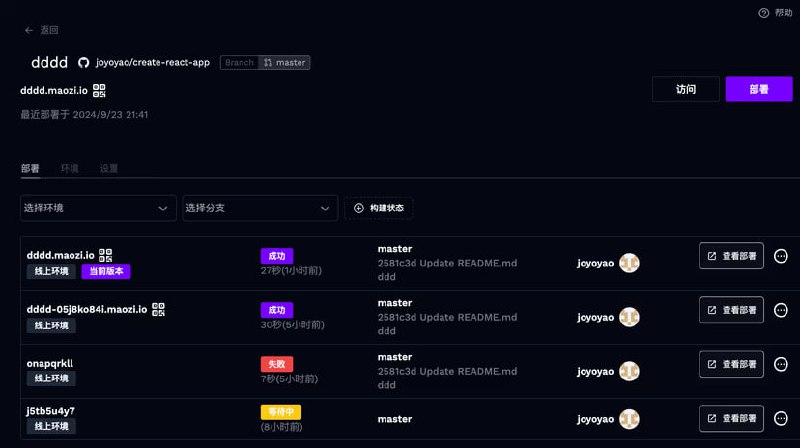This screenshot has width=800, height=448.
Task: Click the GitHub icon next to the repository name
Action: (x=84, y=62)
